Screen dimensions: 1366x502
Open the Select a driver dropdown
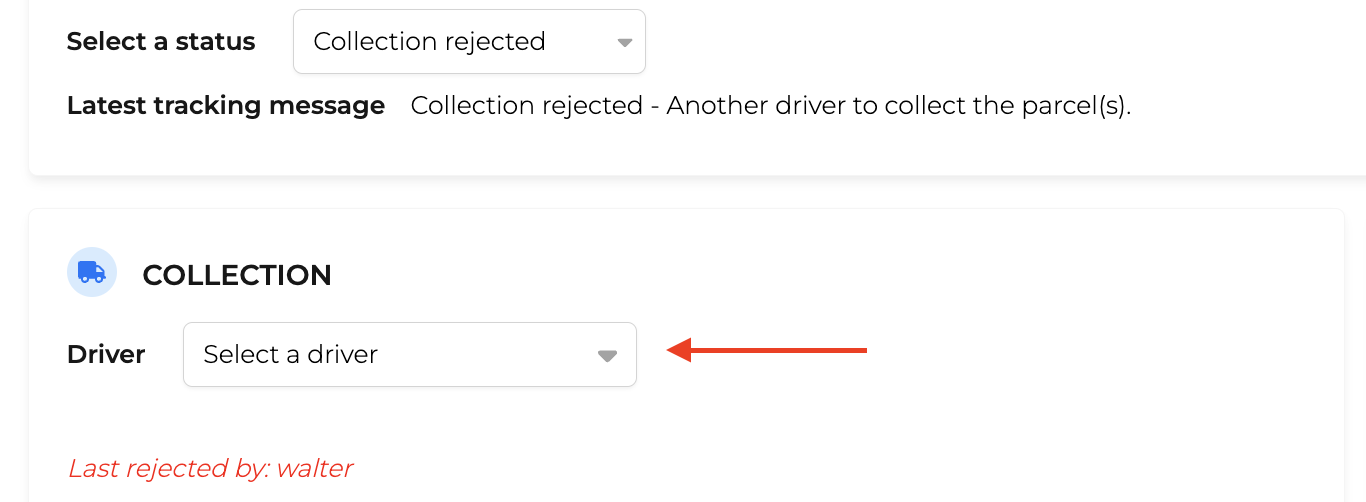pyautogui.click(x=410, y=354)
